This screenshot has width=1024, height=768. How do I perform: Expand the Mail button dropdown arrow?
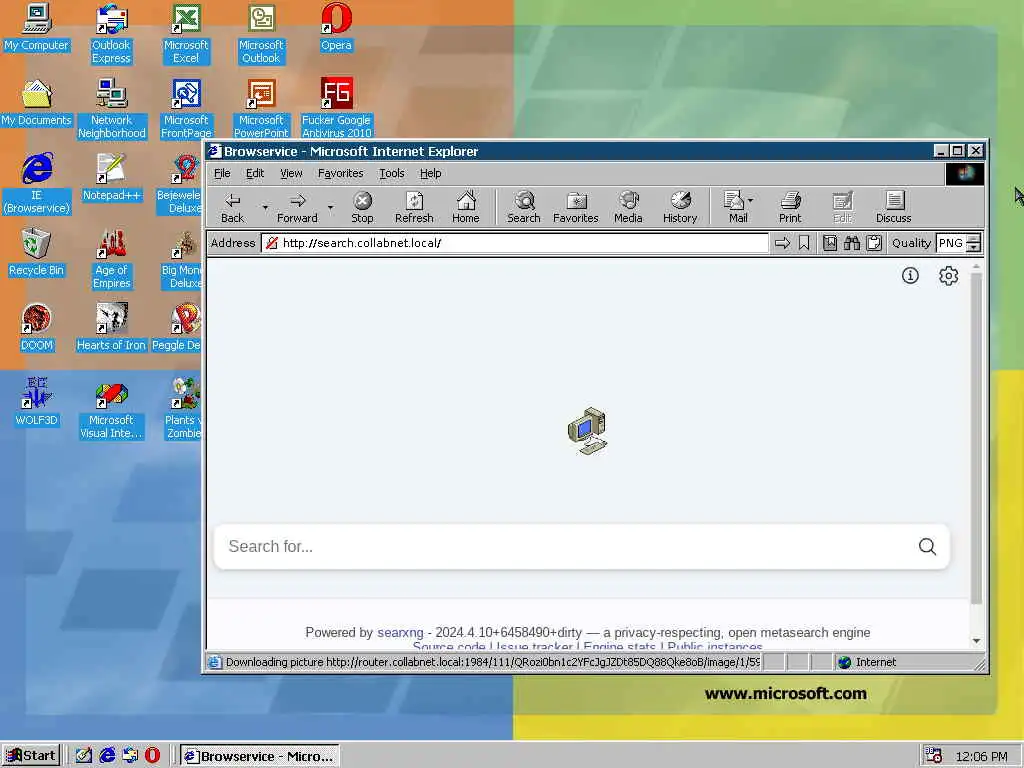tap(750, 200)
